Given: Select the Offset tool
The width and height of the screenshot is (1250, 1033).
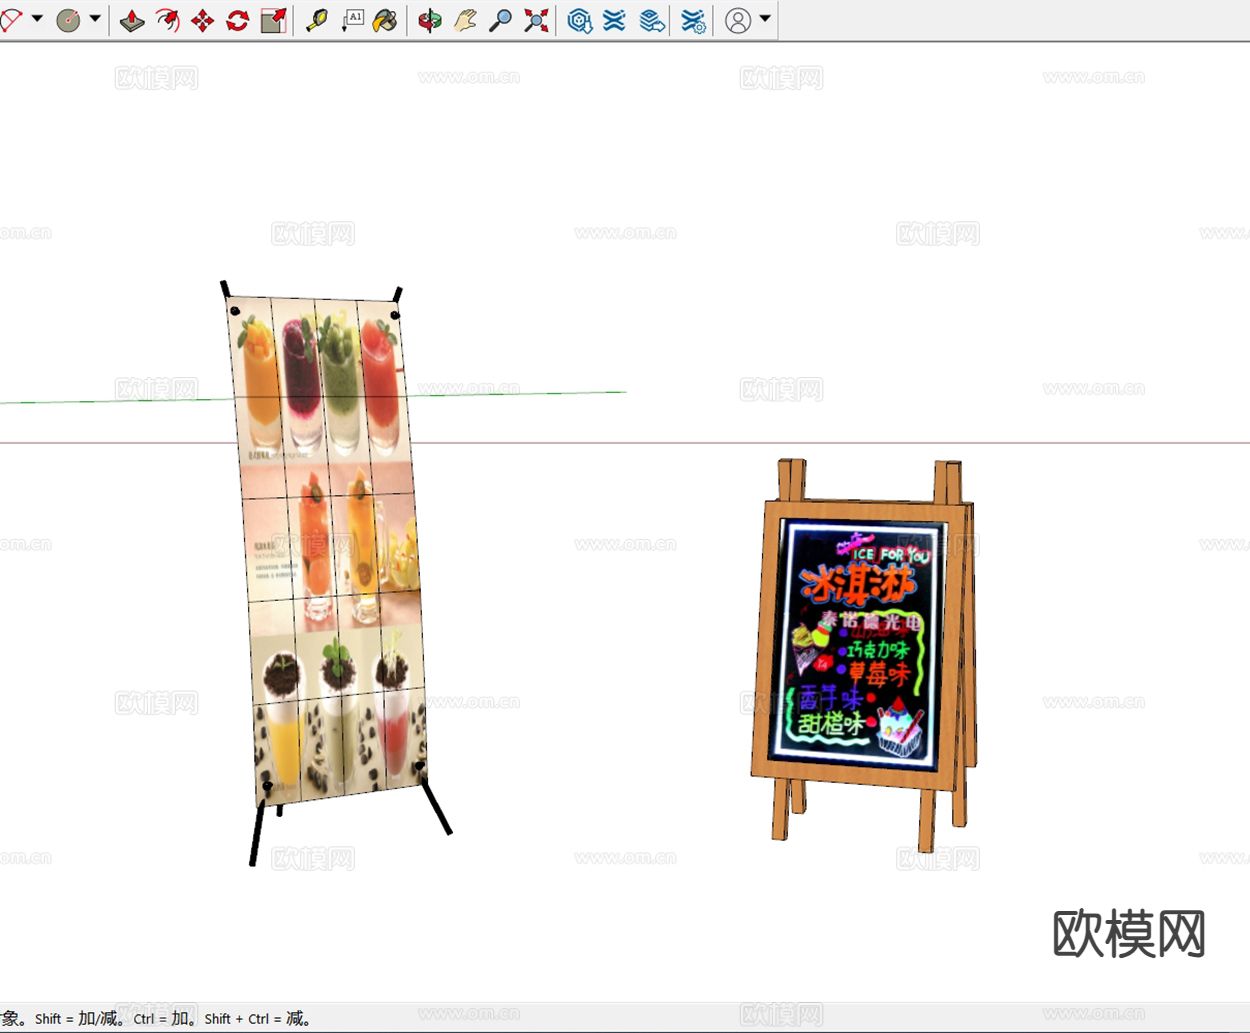Looking at the screenshot, I should click(x=167, y=20).
